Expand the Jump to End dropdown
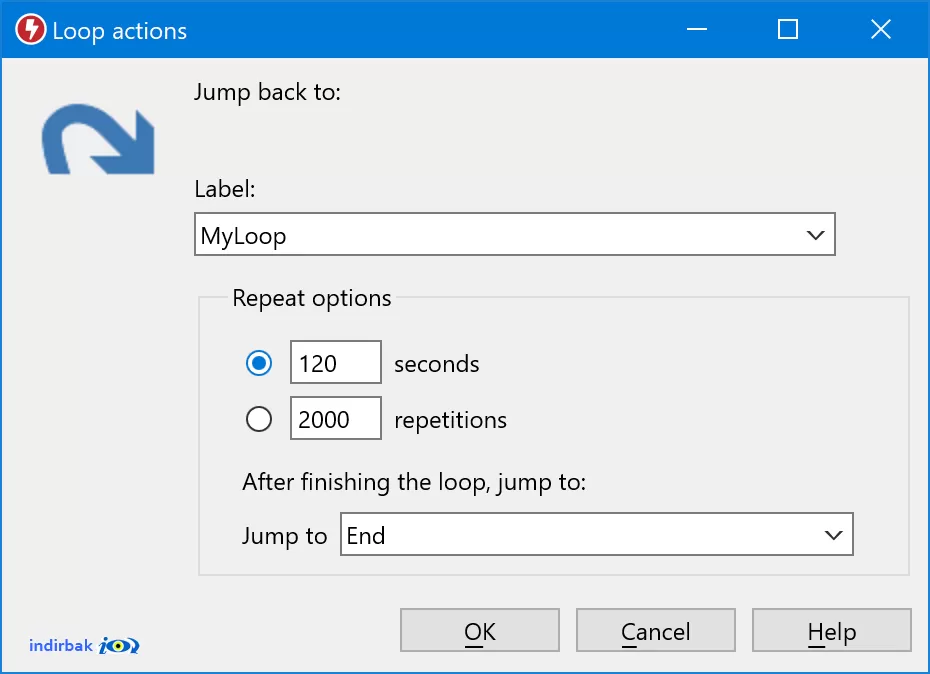Image resolution: width=930 pixels, height=674 pixels. [x=596, y=535]
